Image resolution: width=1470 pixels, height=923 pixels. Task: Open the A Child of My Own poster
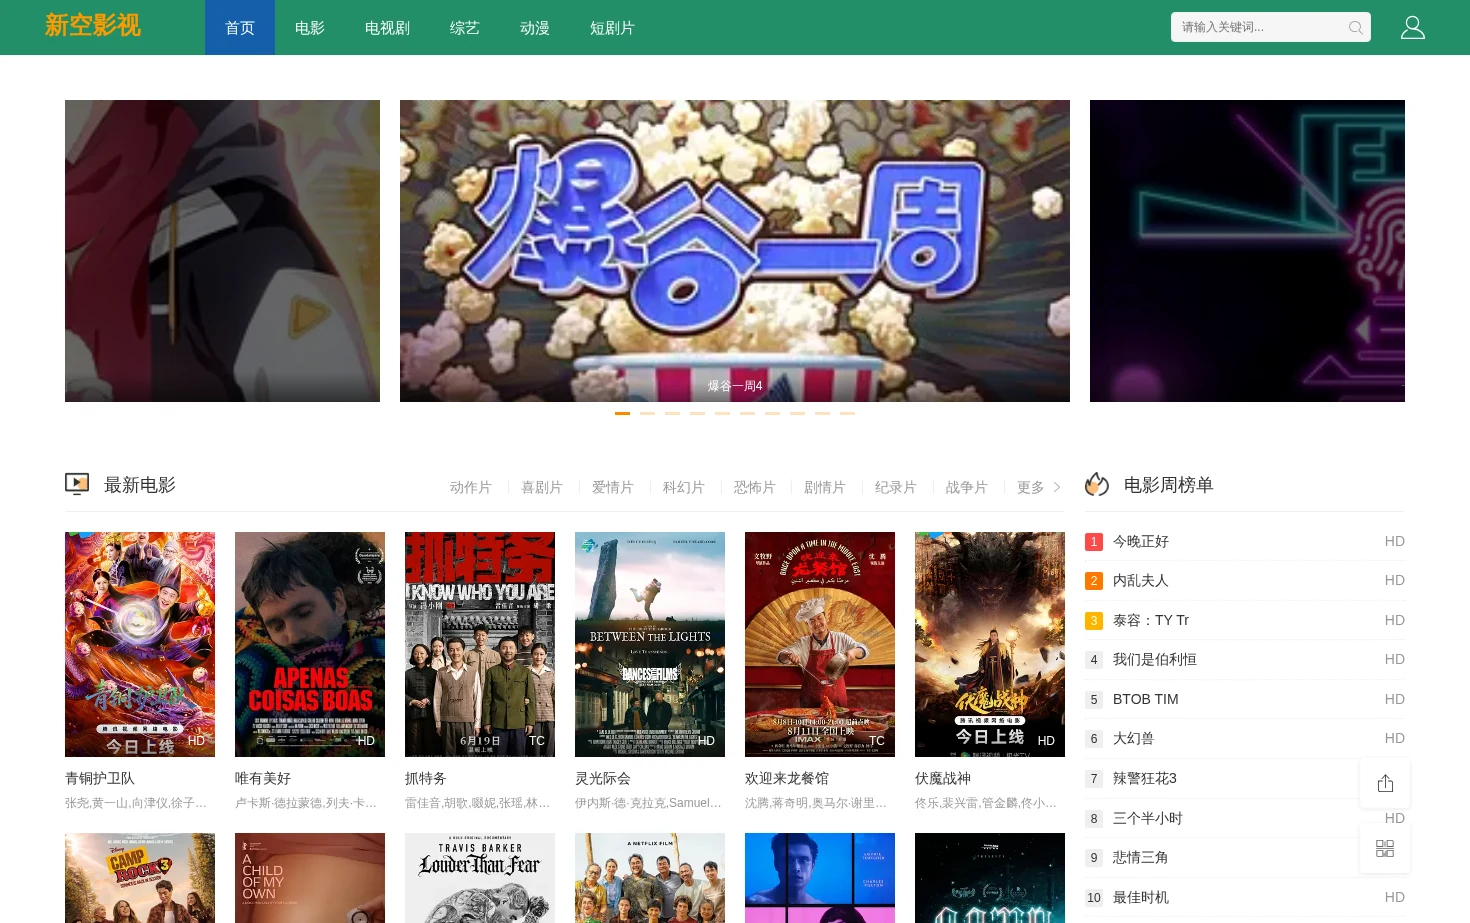(x=310, y=878)
